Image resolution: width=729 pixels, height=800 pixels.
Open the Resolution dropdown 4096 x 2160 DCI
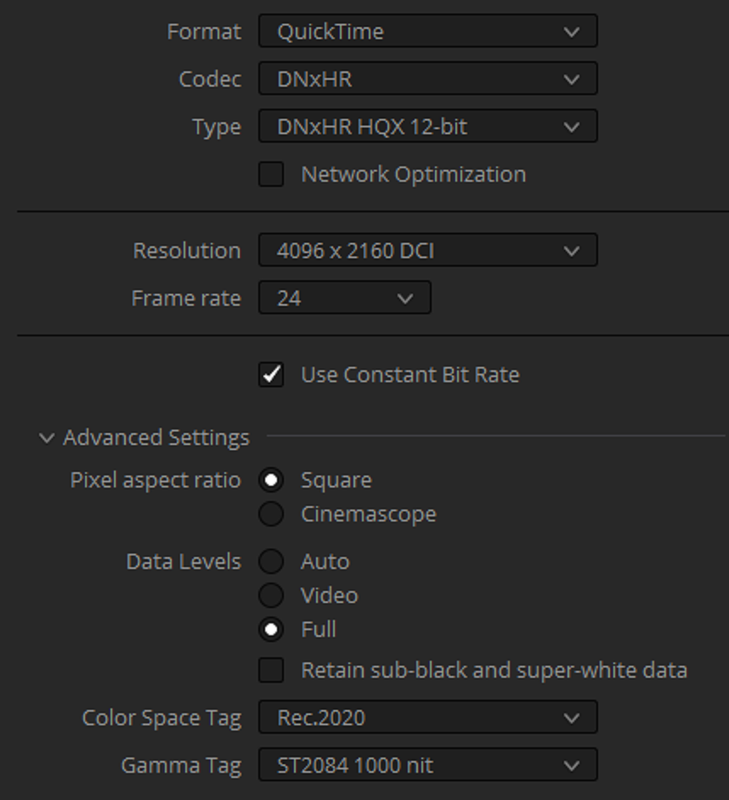coord(428,250)
